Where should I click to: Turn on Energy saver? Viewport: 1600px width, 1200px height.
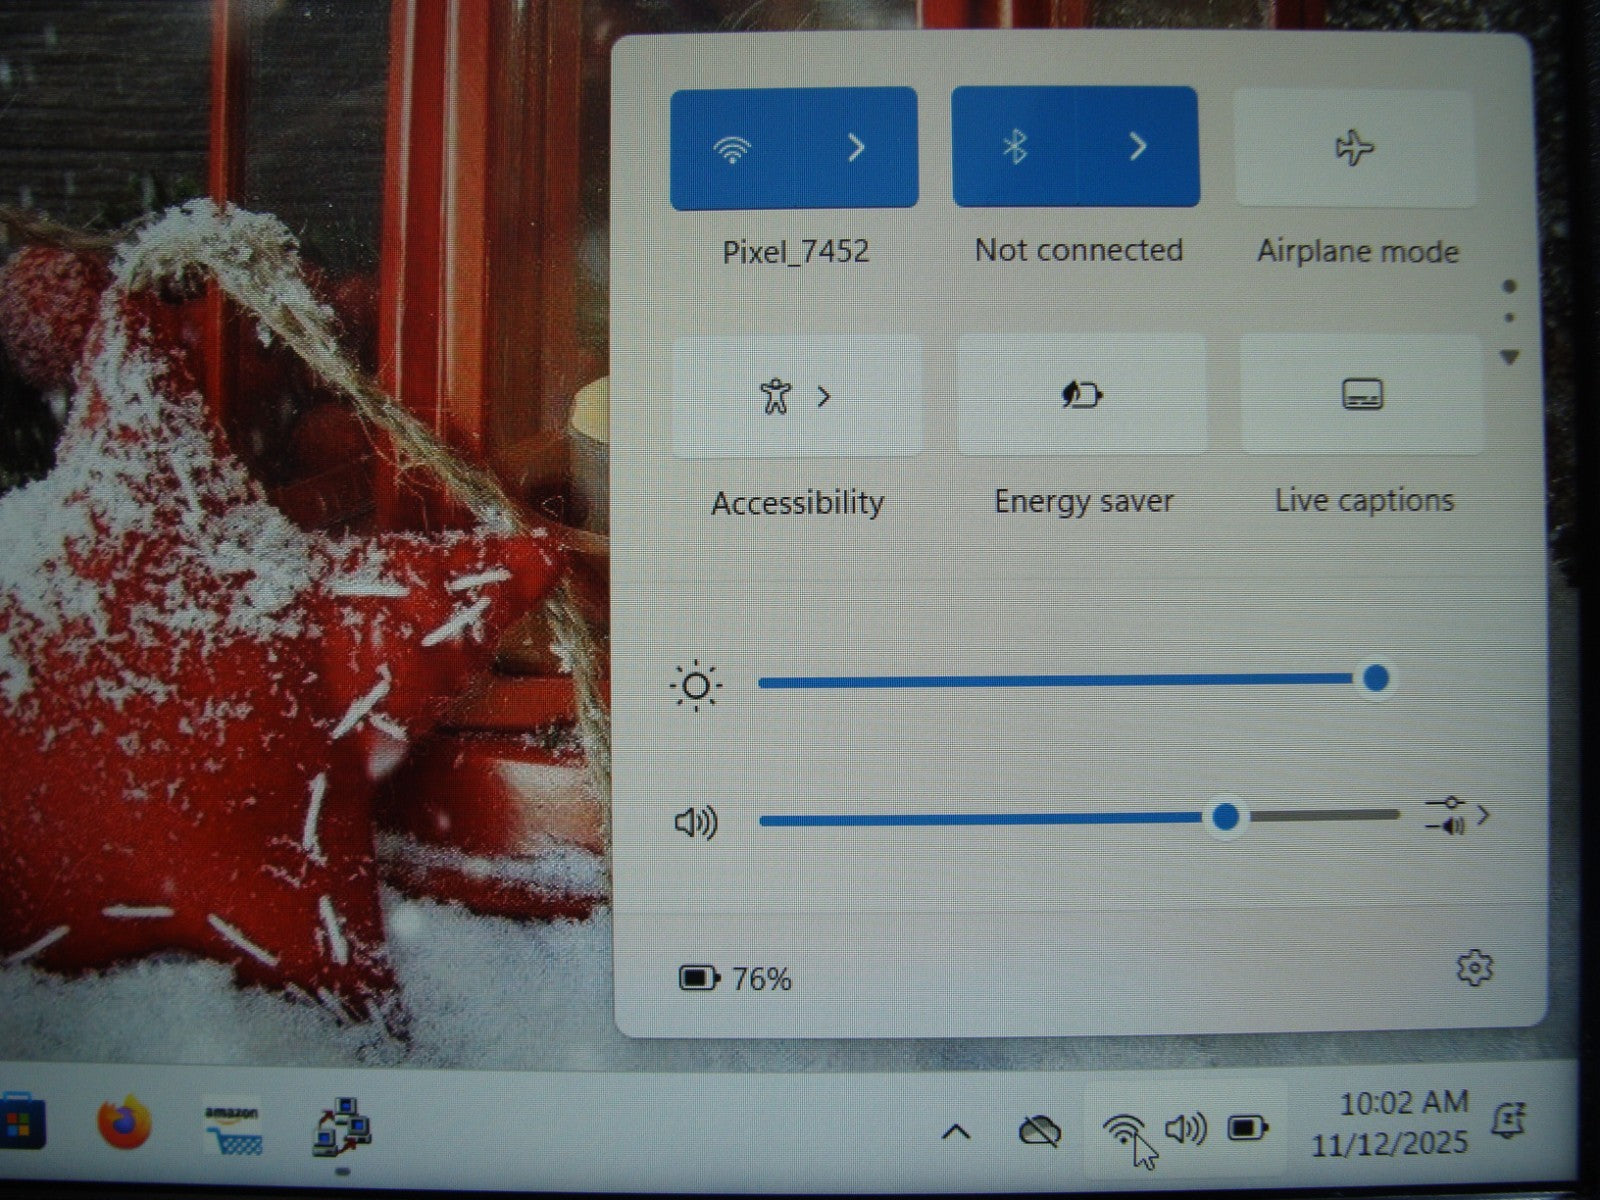pos(1081,395)
